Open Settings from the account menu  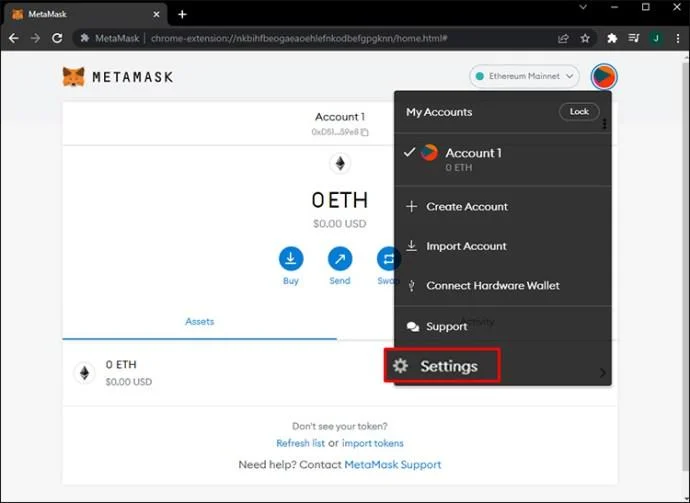point(442,366)
